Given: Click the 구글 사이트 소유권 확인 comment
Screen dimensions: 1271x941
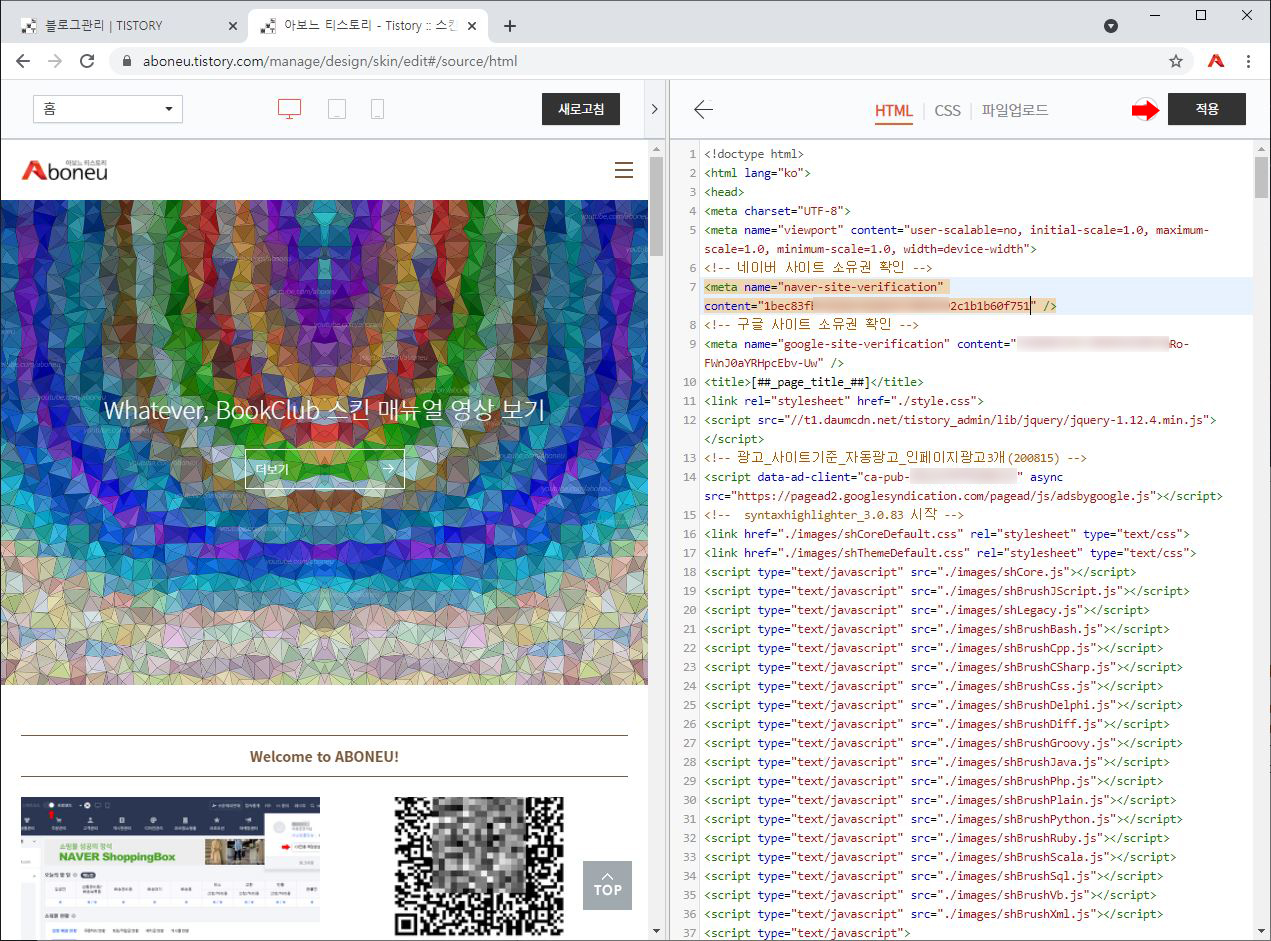Looking at the screenshot, I should pyautogui.click(x=811, y=325).
